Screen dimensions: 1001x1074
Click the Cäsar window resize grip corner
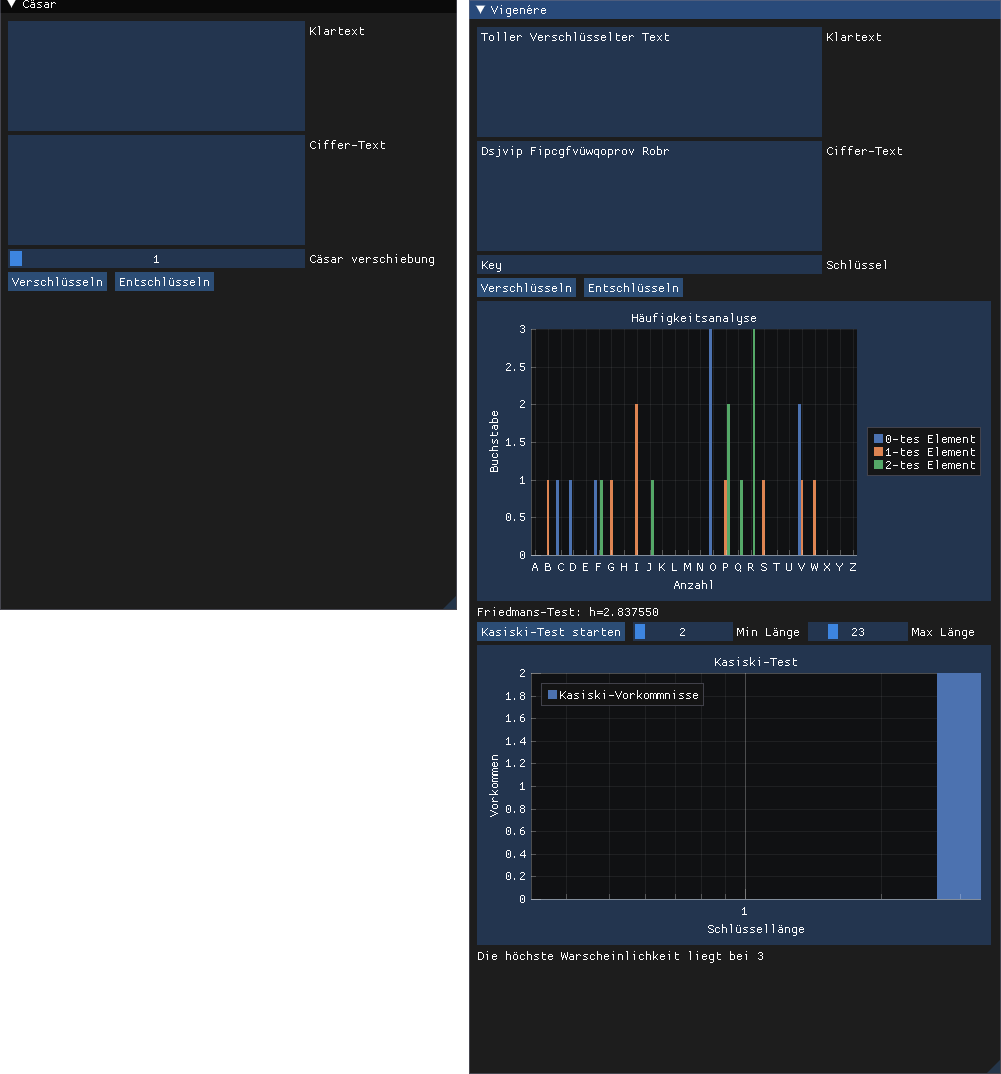point(450,603)
